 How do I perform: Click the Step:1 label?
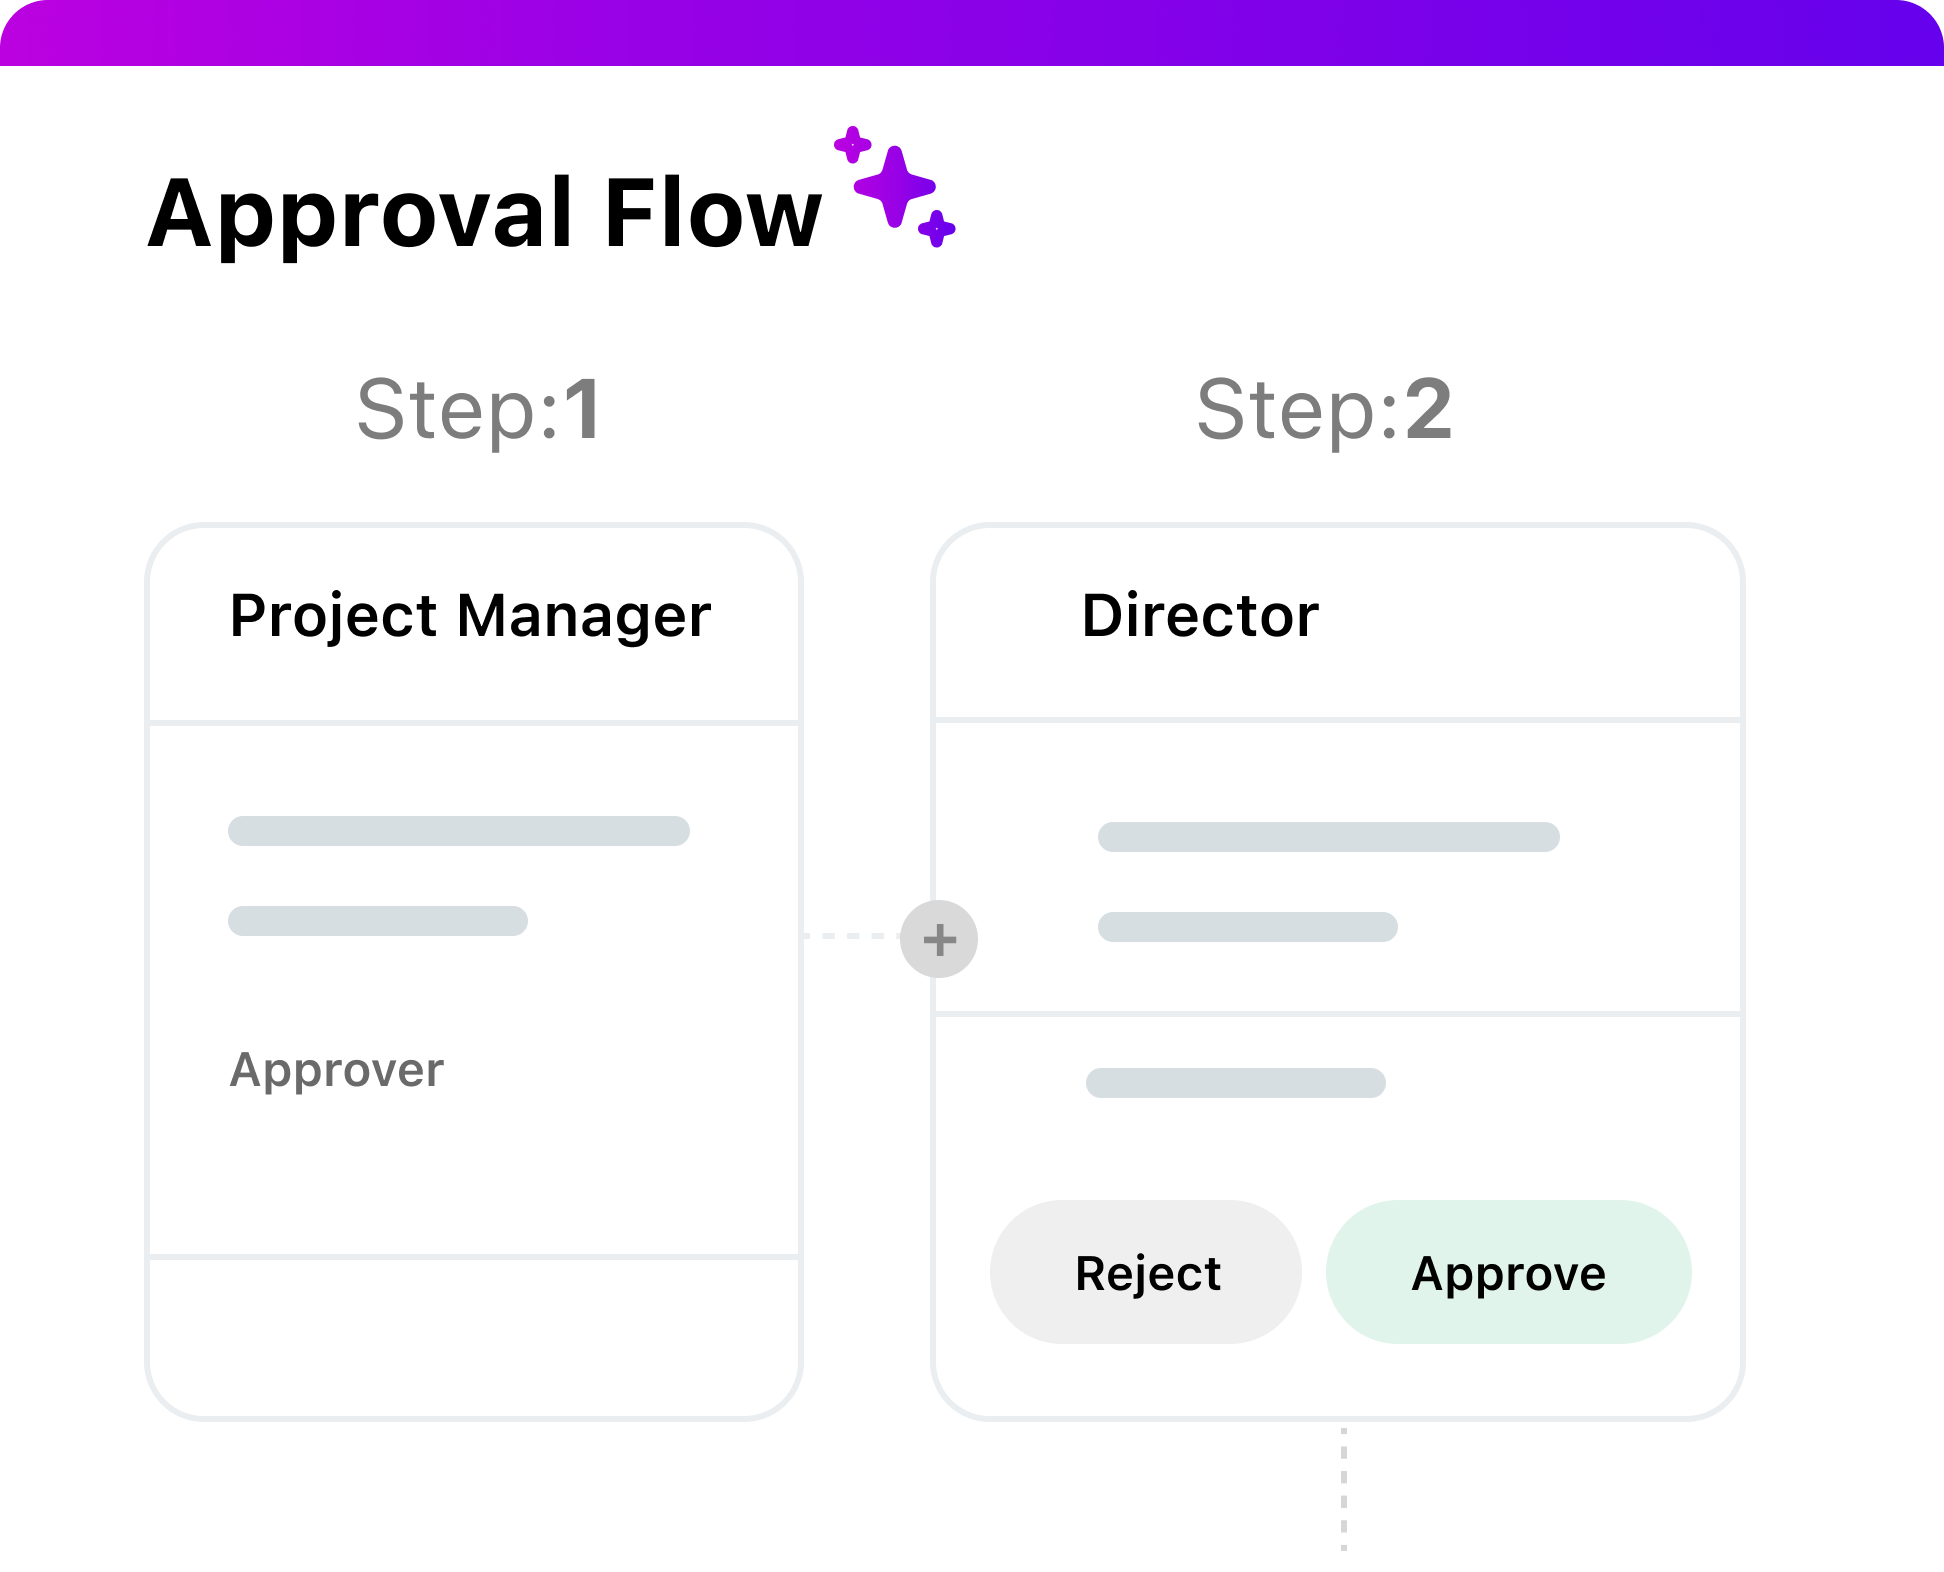tap(479, 409)
